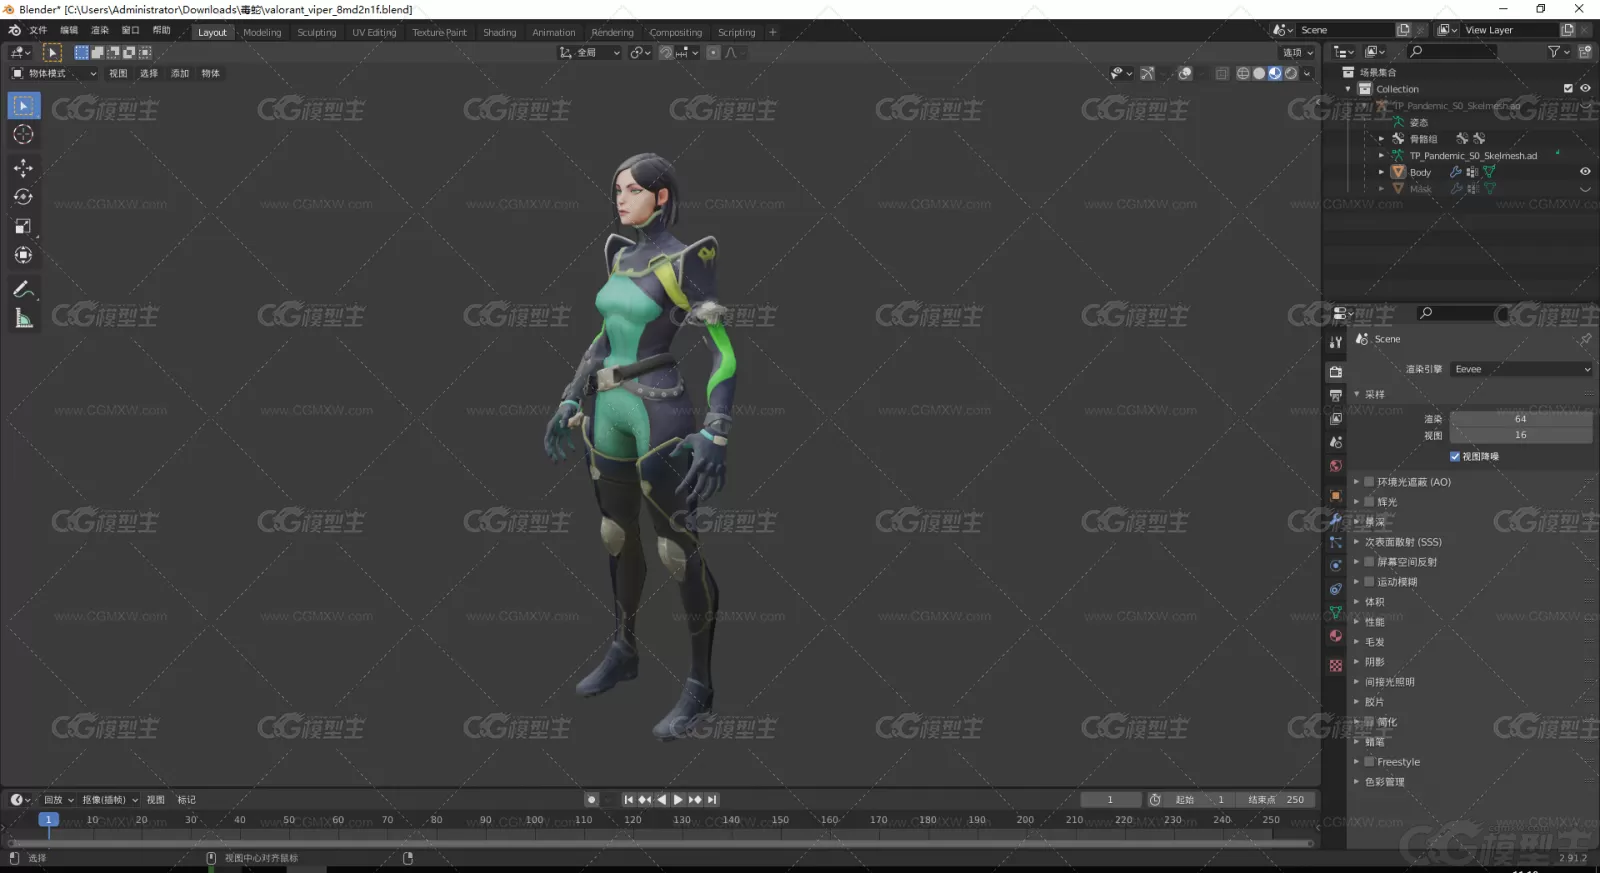Select the Annotate pencil tool
The height and width of the screenshot is (873, 1600).
click(x=24, y=290)
